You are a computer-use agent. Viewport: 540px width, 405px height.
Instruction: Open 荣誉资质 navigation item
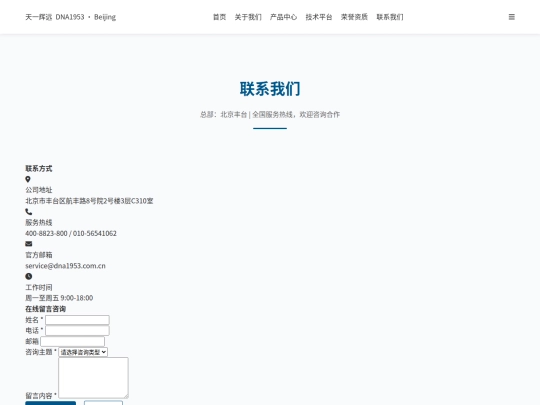pos(354,17)
